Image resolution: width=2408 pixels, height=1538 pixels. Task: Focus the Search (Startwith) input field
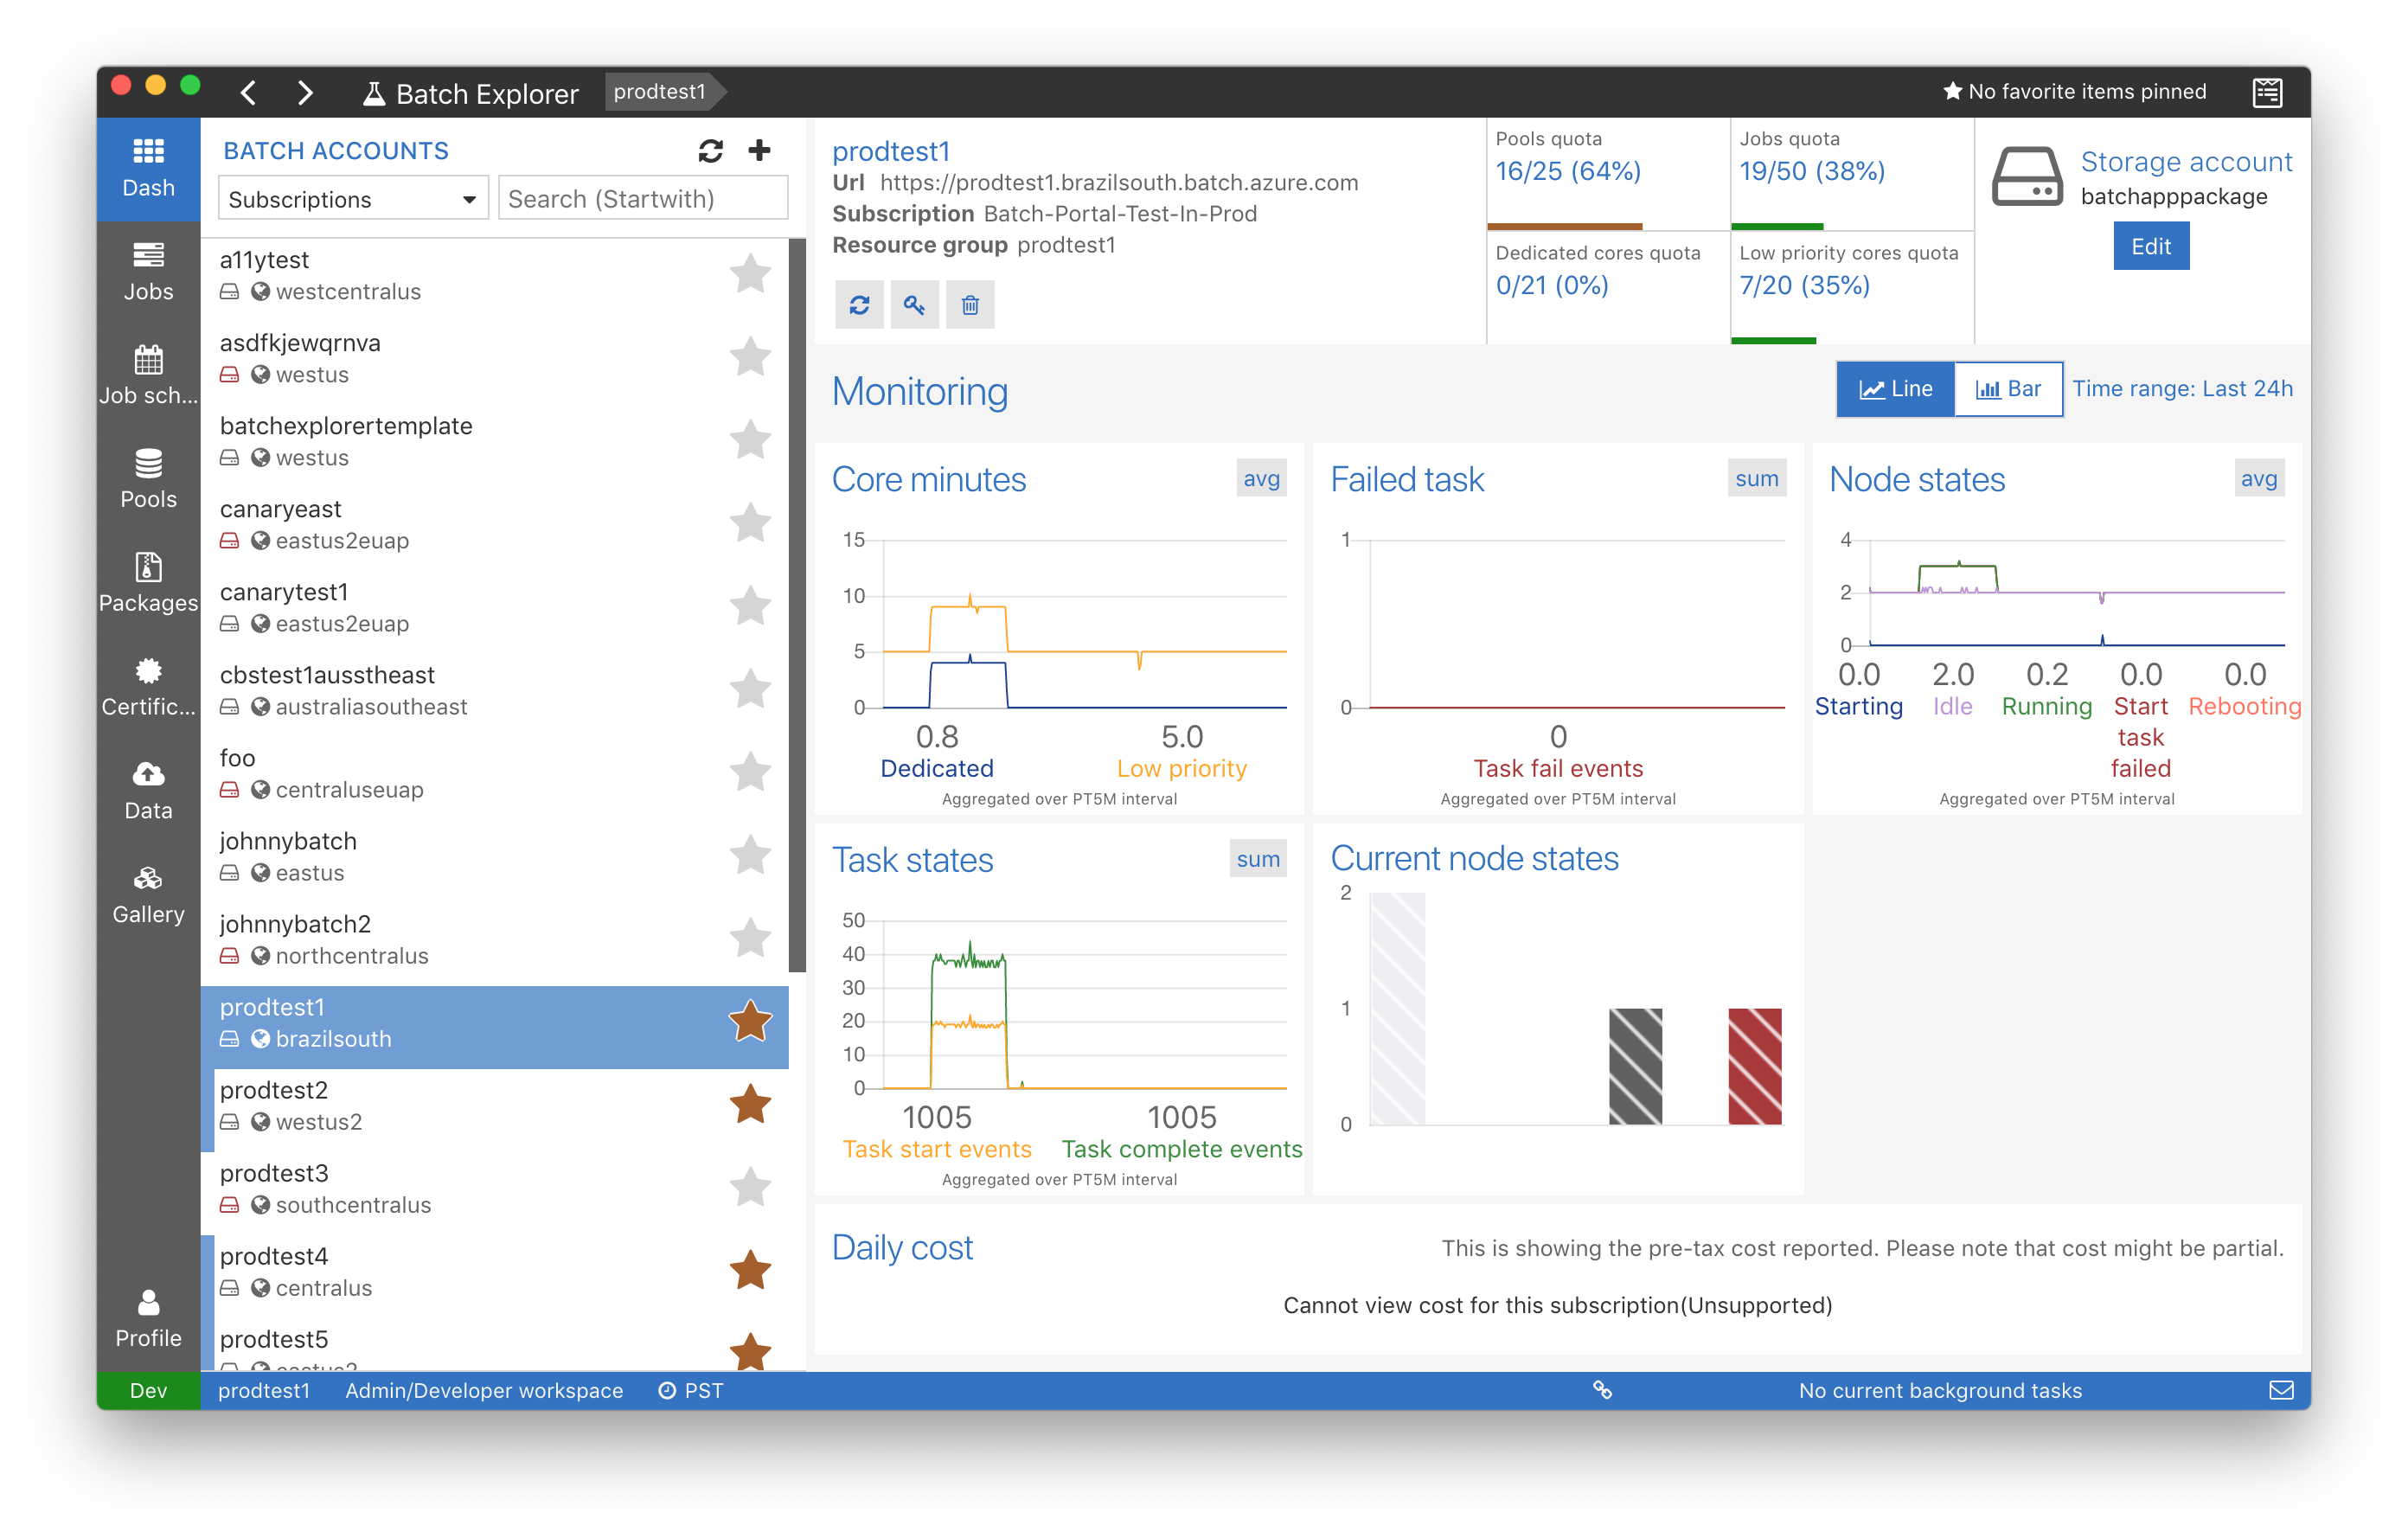pos(642,198)
